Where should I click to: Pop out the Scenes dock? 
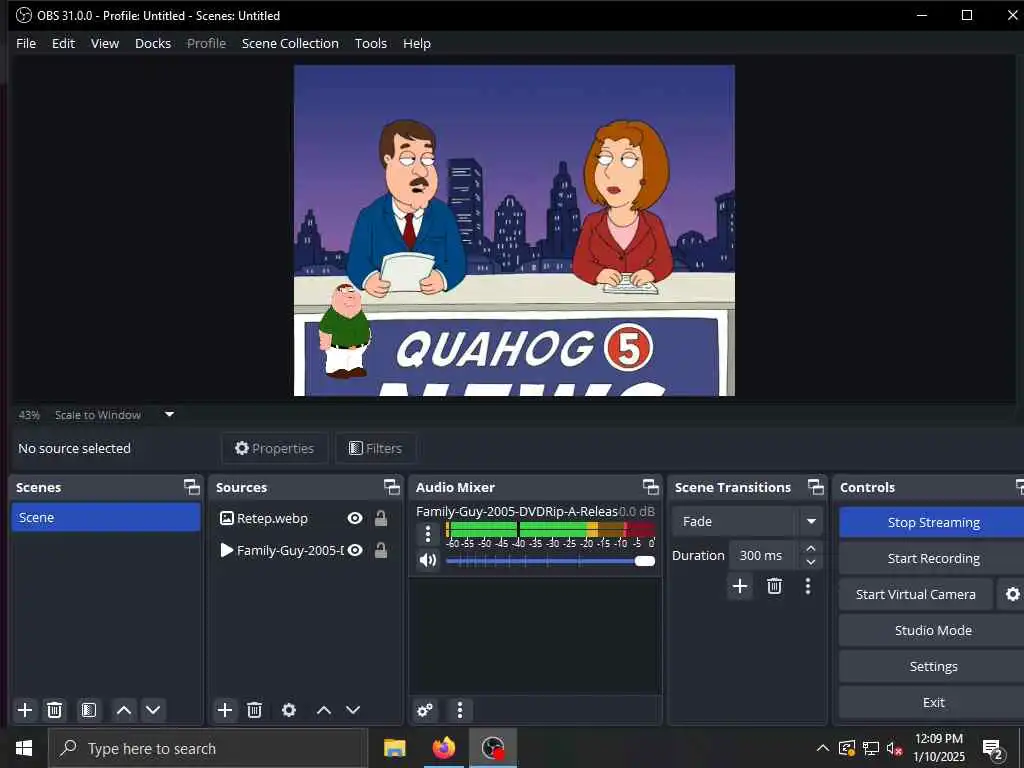(x=191, y=487)
